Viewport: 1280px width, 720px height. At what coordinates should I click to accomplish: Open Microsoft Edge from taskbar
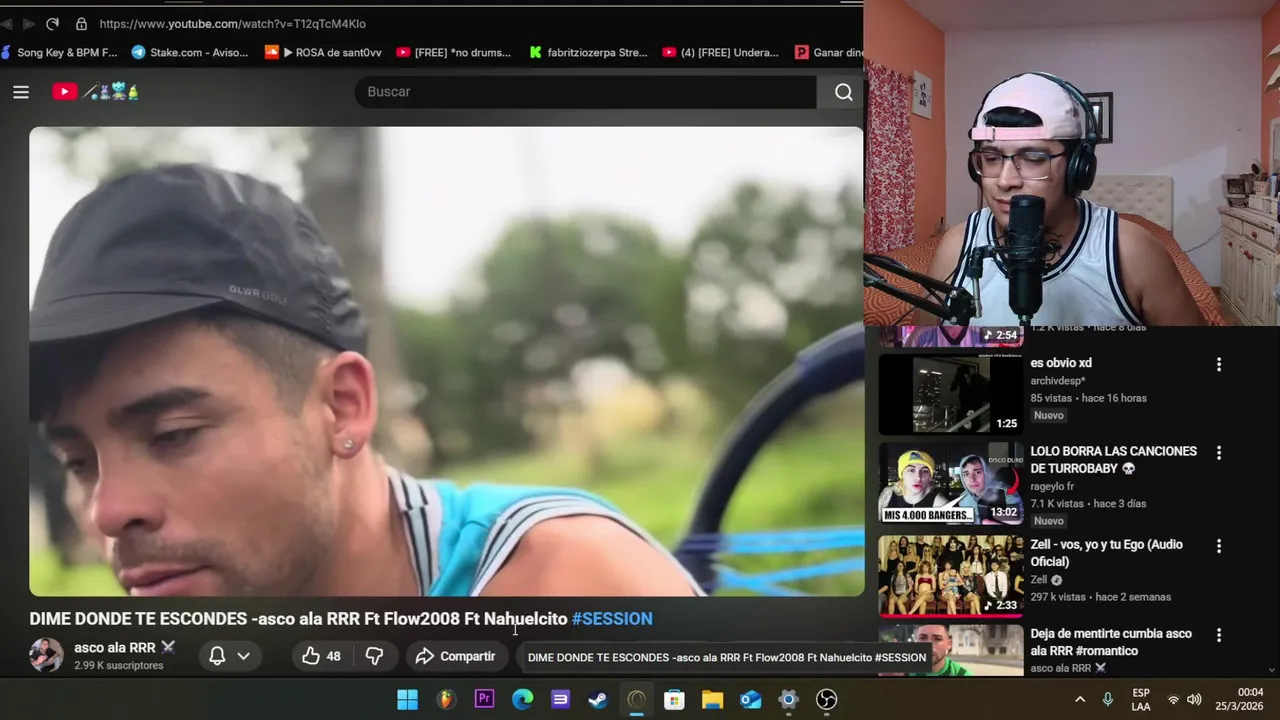(523, 699)
